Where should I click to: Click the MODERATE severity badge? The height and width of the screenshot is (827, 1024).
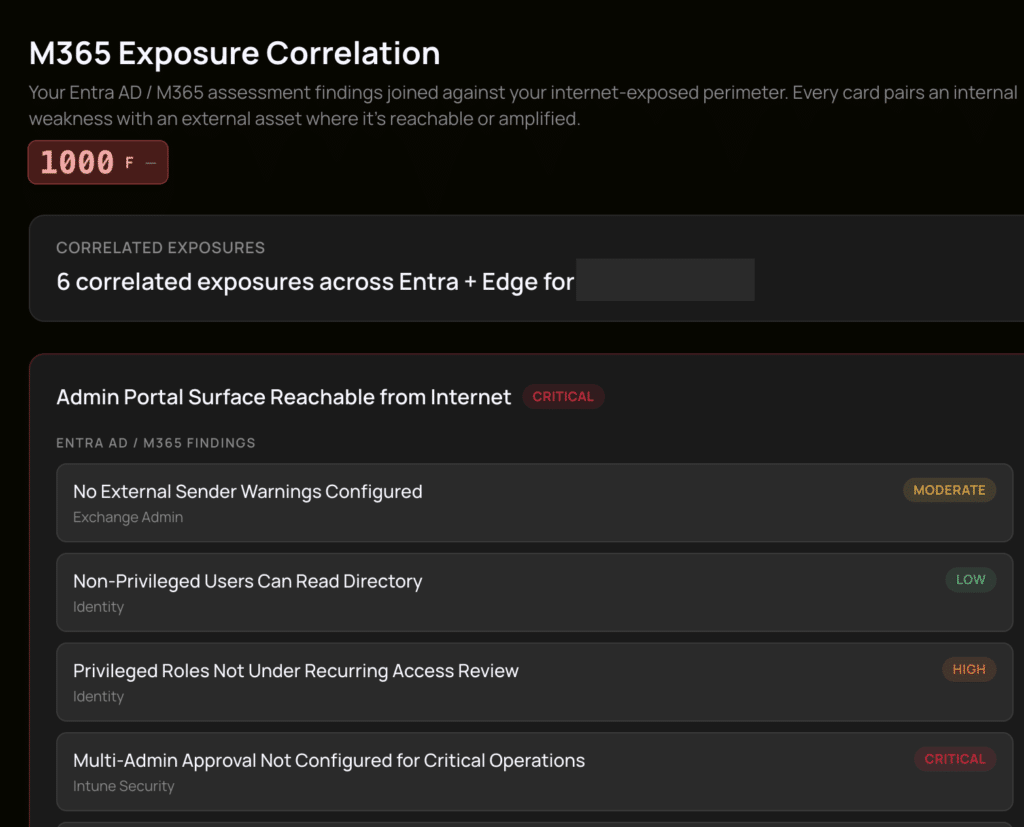point(949,490)
